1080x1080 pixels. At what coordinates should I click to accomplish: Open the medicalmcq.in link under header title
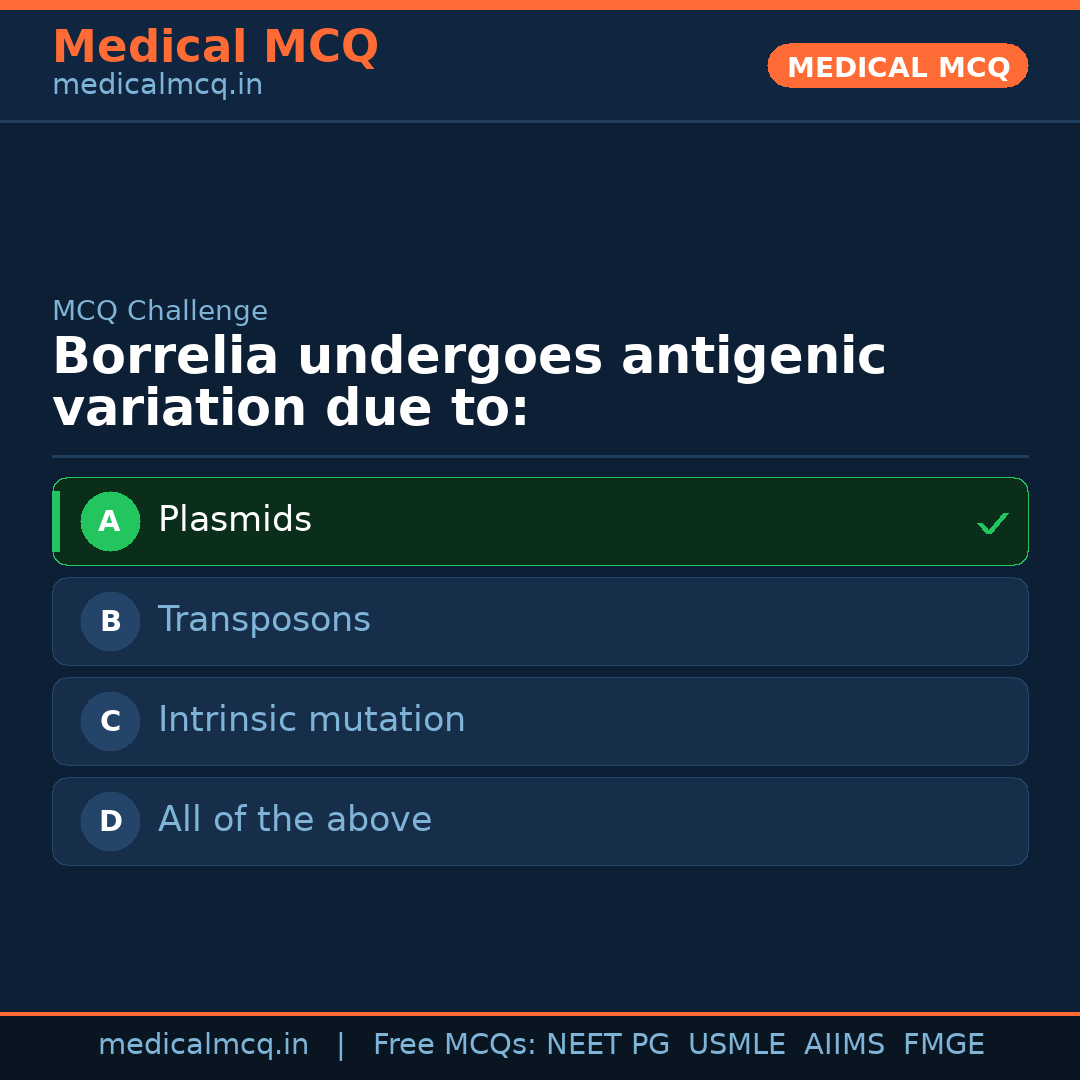(x=157, y=86)
